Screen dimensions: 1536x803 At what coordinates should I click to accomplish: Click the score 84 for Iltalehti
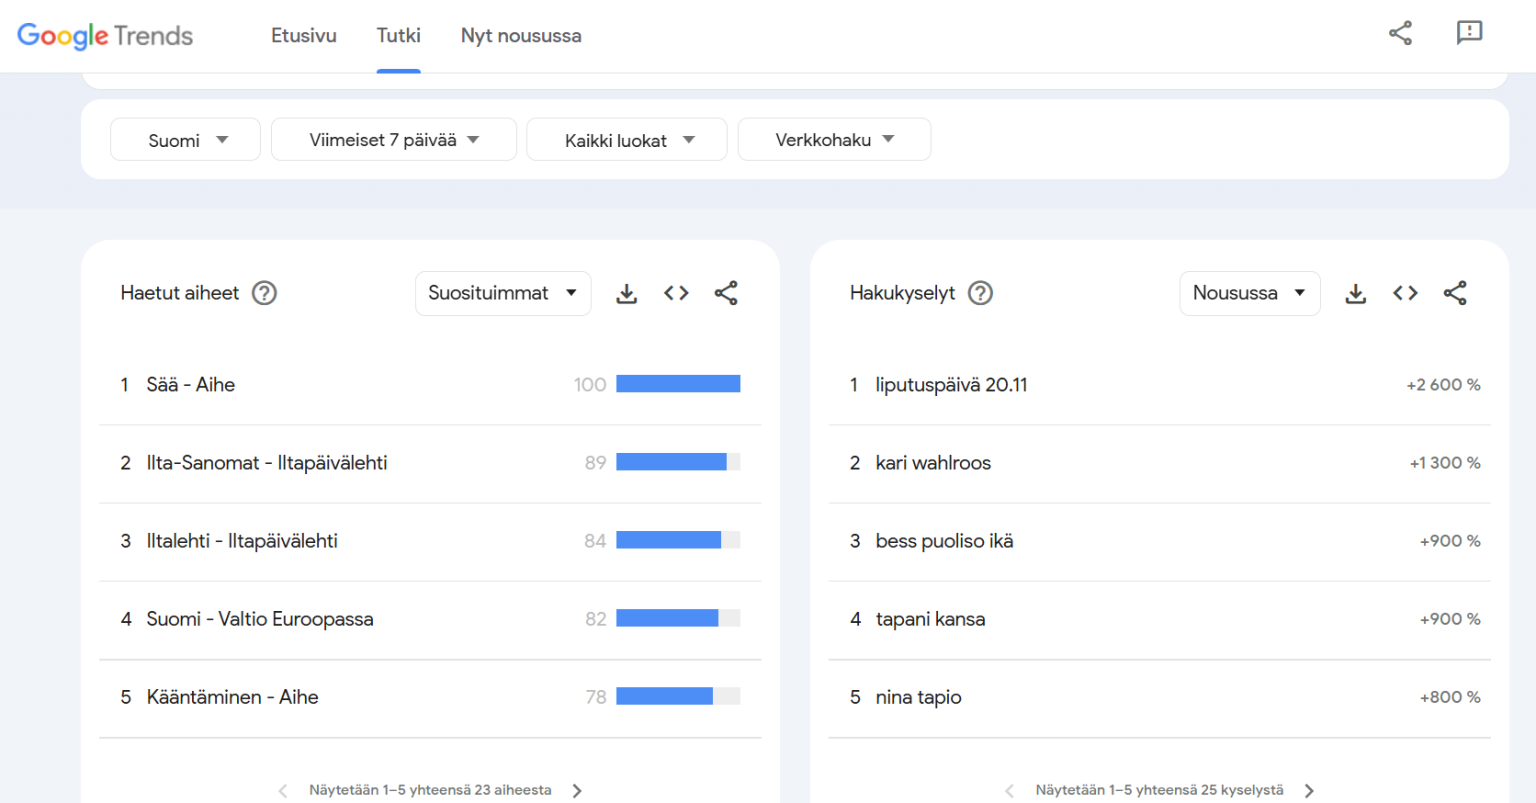pos(596,541)
